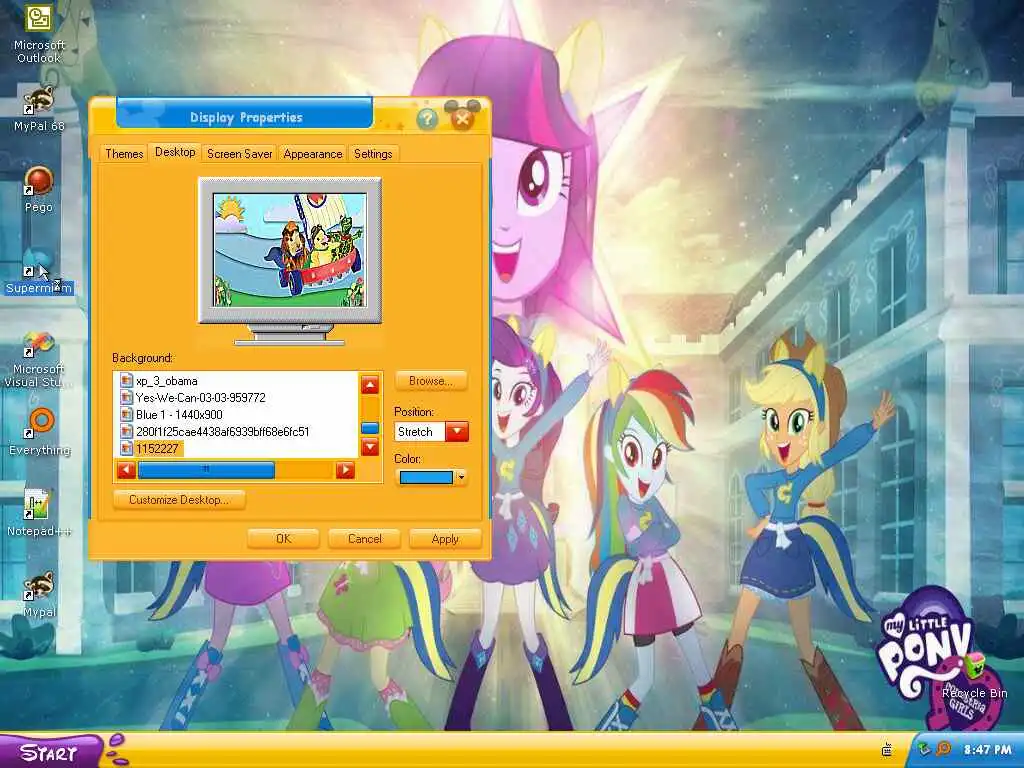Click the OK button

tap(283, 539)
